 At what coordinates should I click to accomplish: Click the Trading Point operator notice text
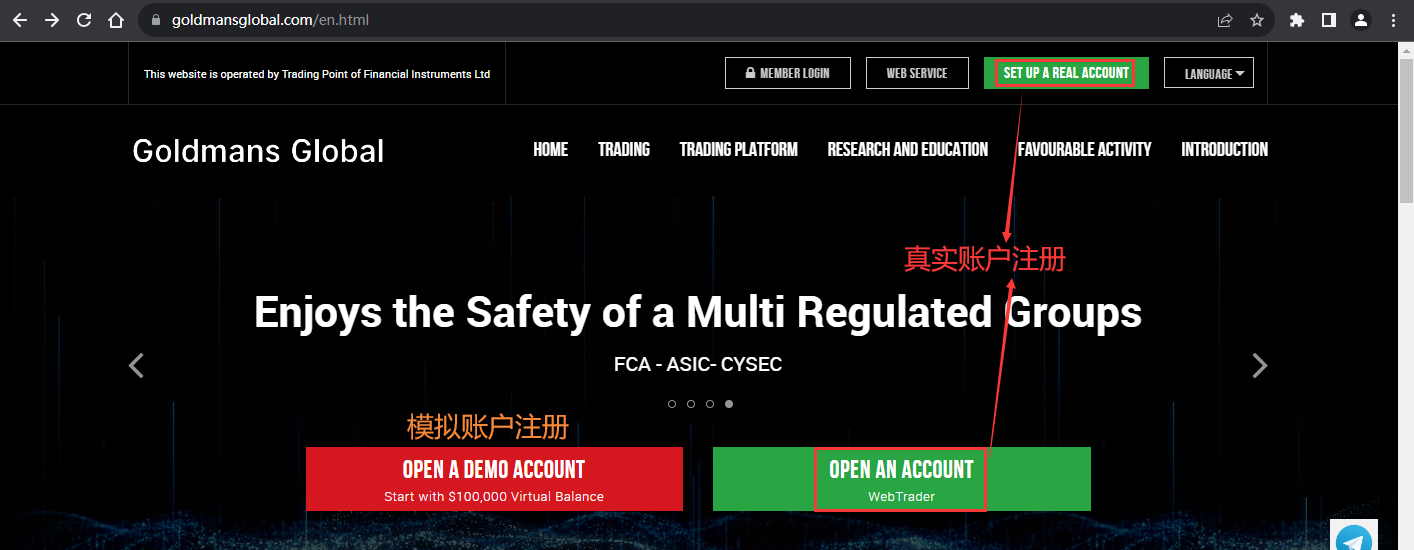[317, 74]
